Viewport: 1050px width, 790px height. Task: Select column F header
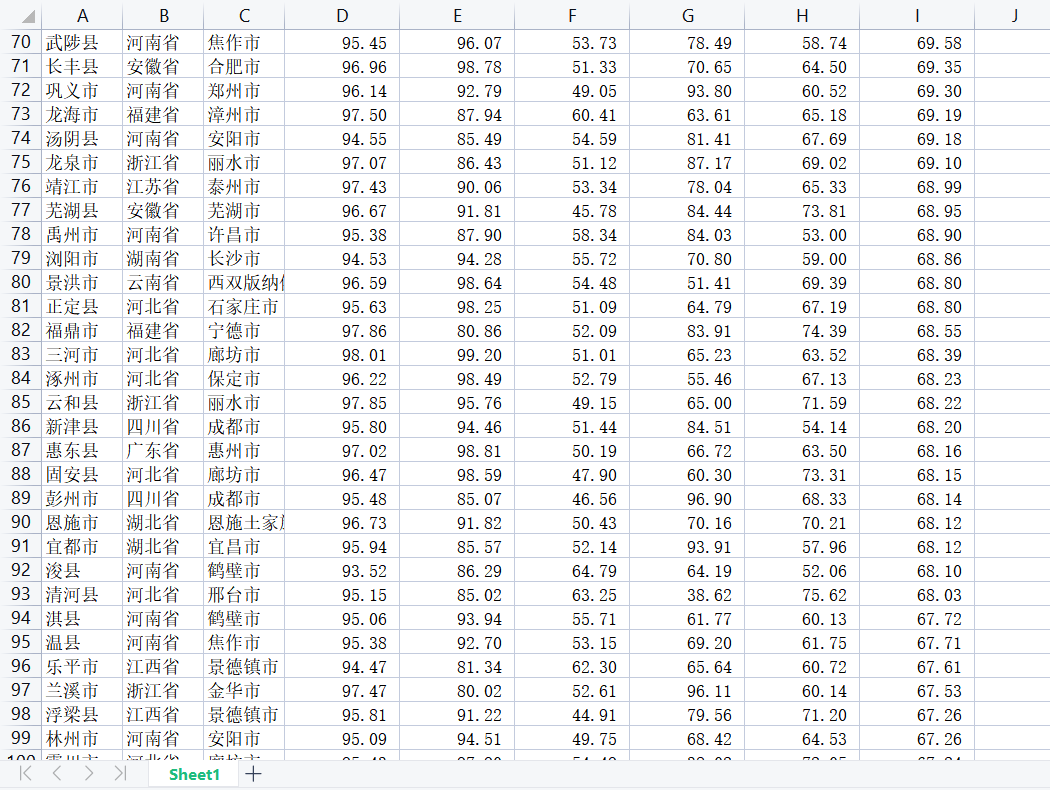(x=572, y=16)
